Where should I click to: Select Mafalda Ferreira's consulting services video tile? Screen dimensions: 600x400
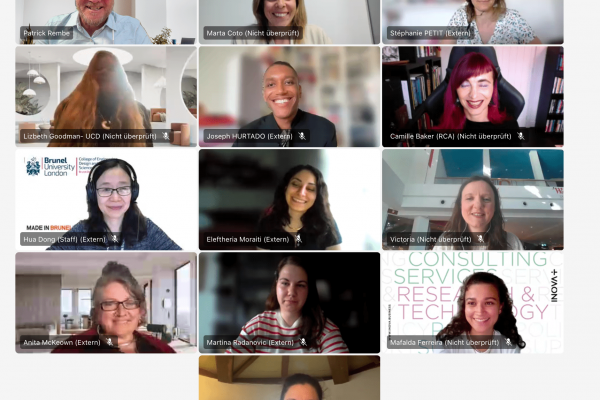473,302
